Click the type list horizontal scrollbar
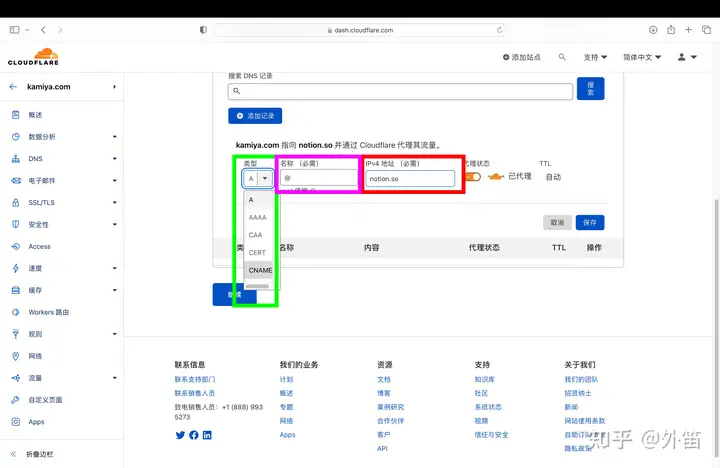 click(x=257, y=286)
